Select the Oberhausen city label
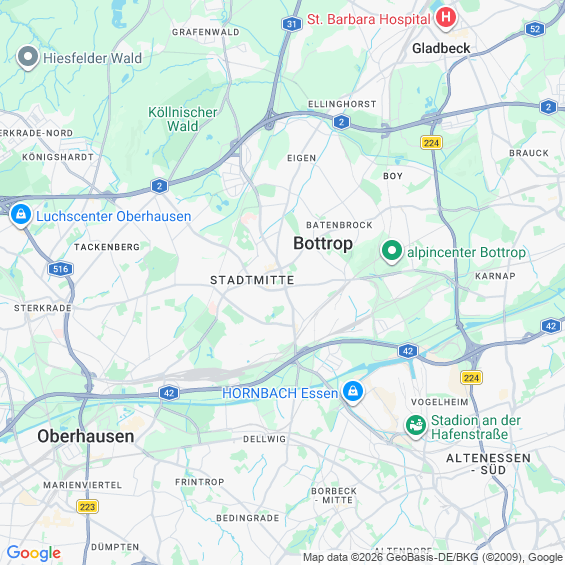The image size is (565, 565). 86,436
